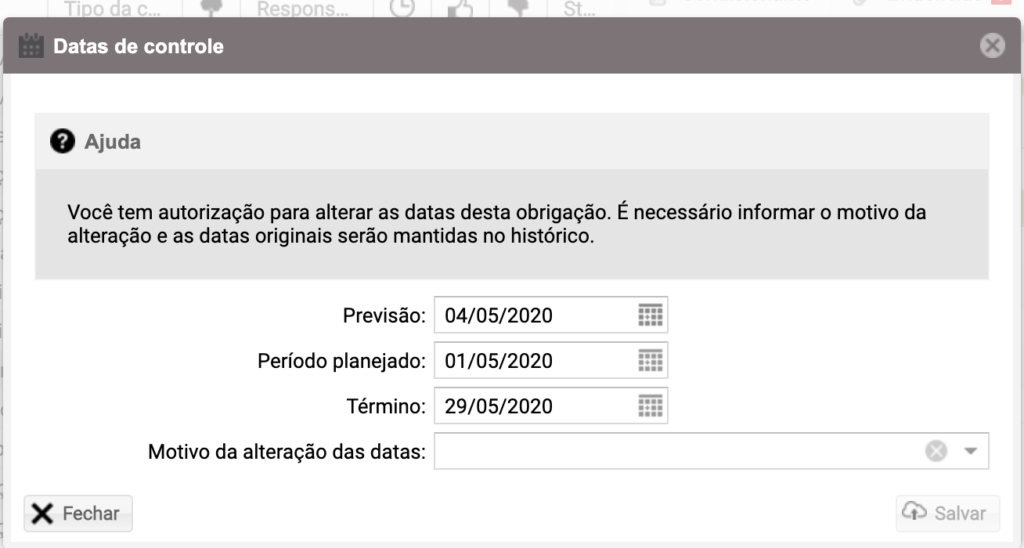Click the Tipo da c... column header
The image size is (1024, 548).
pos(114,9)
